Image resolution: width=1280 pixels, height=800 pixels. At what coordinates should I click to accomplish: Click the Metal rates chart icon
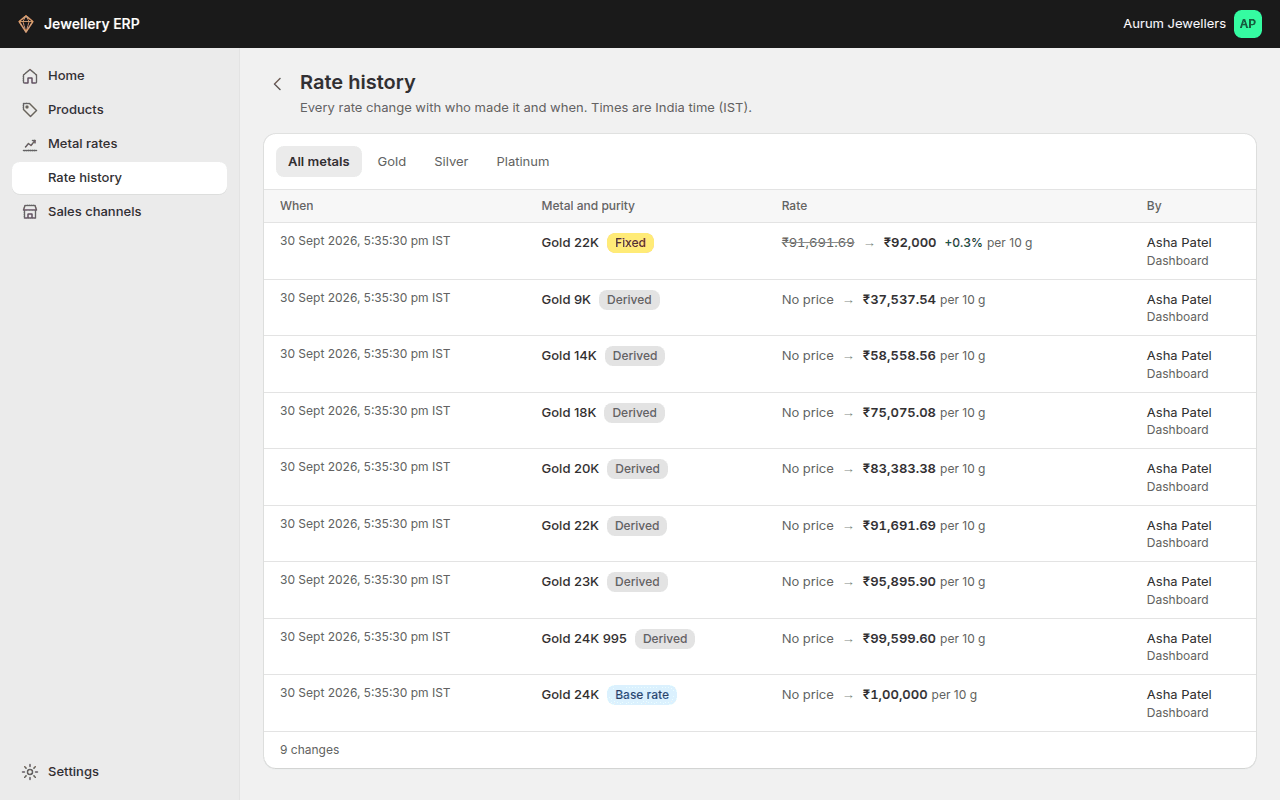click(30, 144)
